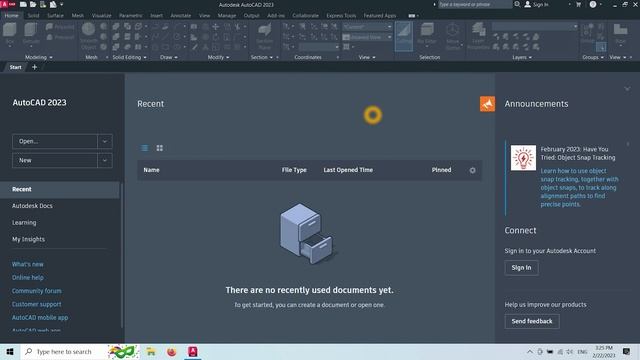Click the plus icon to add new drawing tab

[x=34, y=67]
